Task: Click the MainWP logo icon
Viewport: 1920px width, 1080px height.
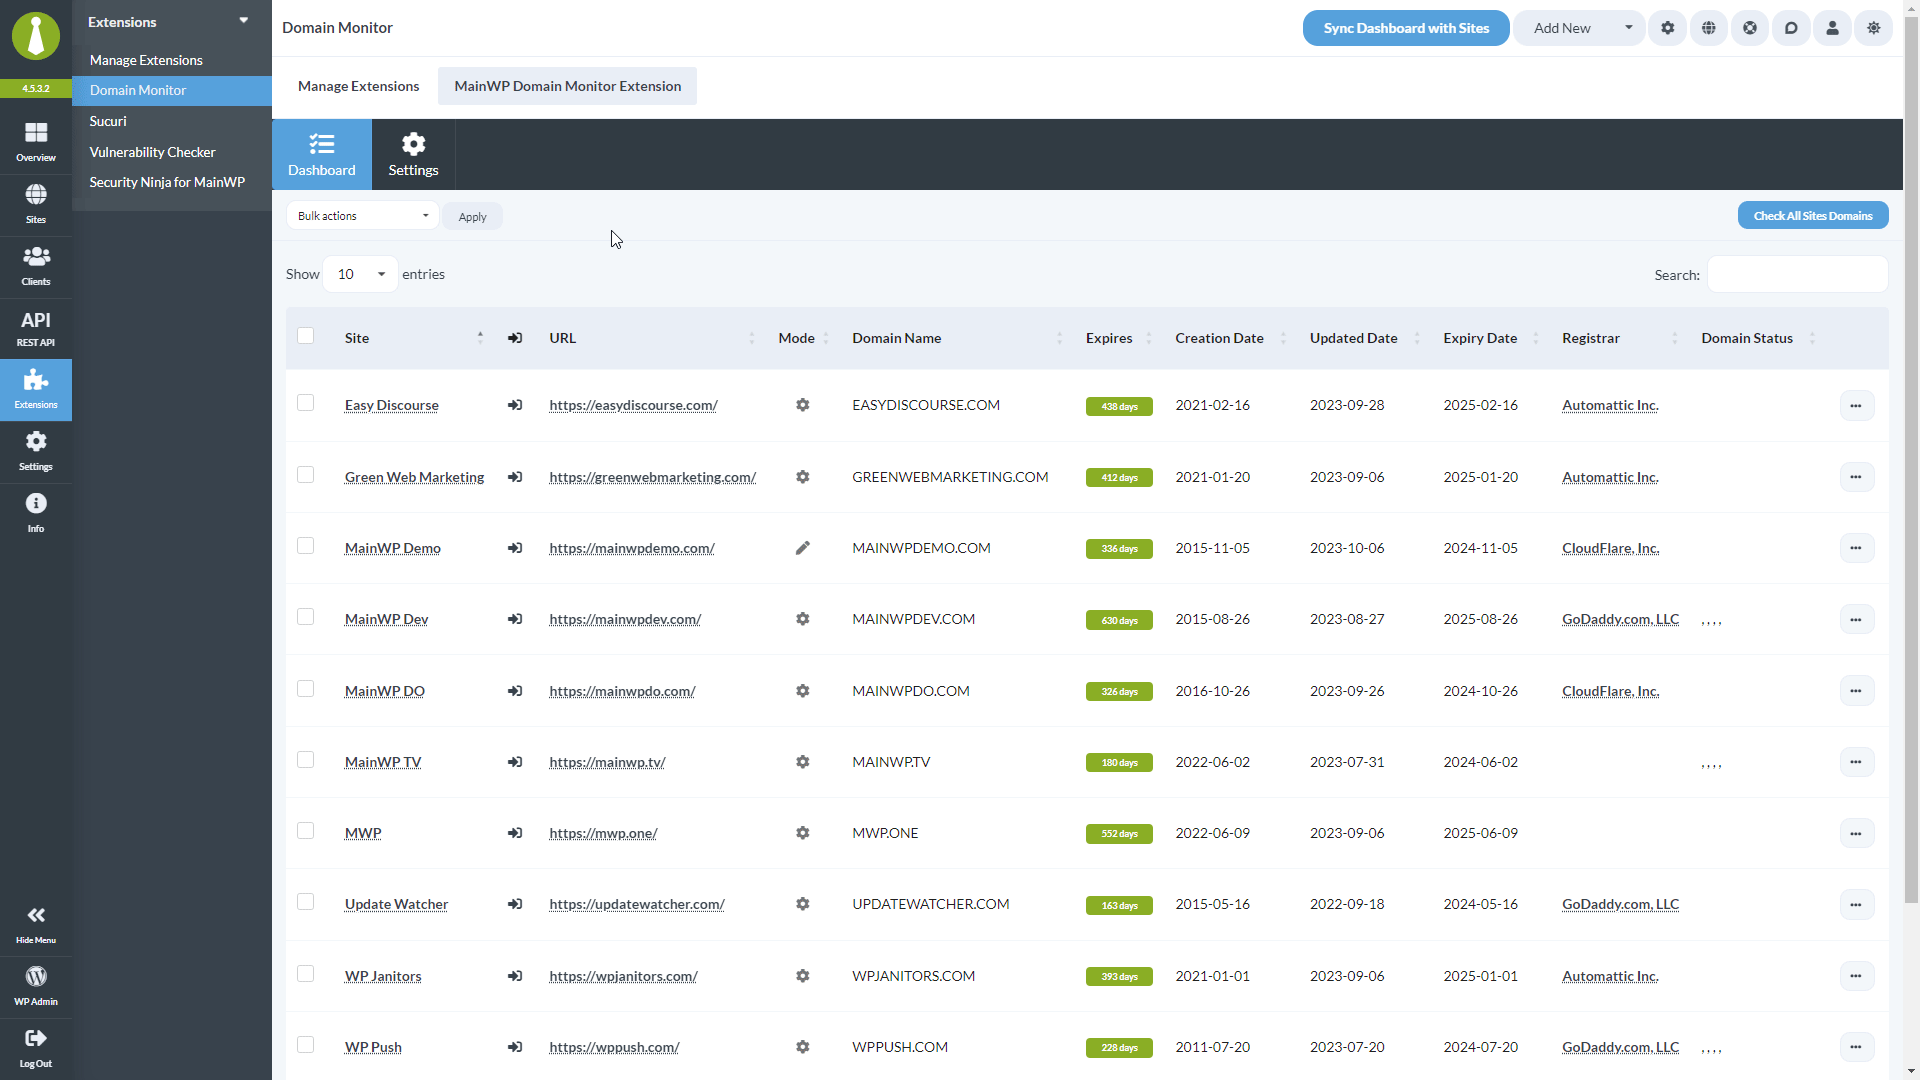Action: point(36,36)
